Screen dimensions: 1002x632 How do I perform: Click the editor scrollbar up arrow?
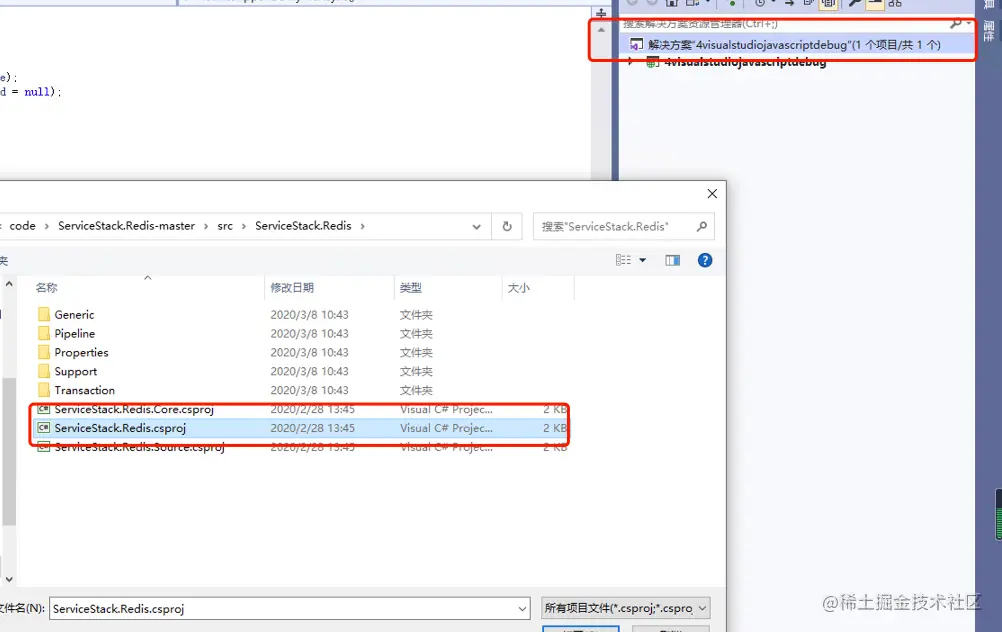pos(601,30)
